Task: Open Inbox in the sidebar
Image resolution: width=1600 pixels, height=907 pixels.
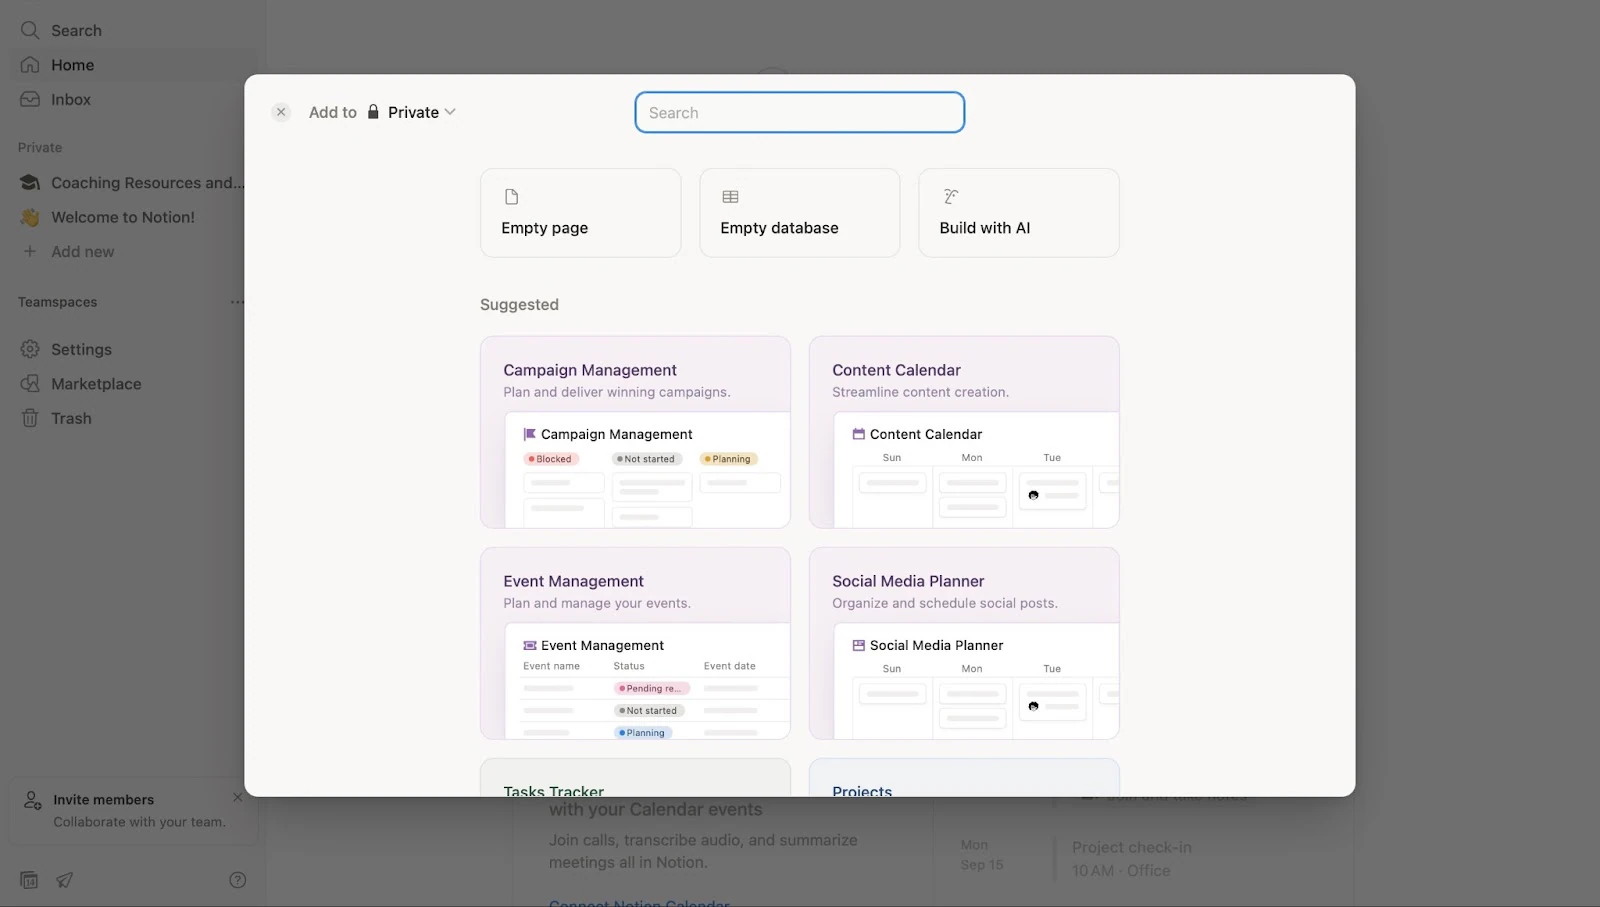Action: click(132, 99)
